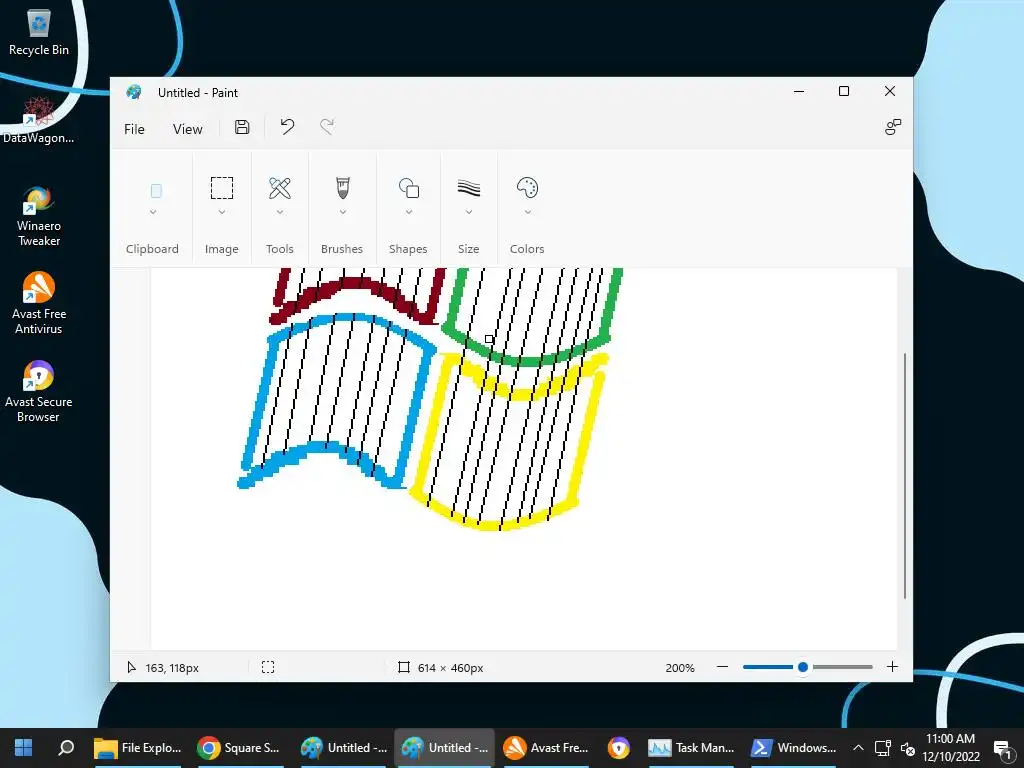This screenshot has height=768, width=1024.
Task: Undo the last action with the arrow icon
Action: pos(287,127)
